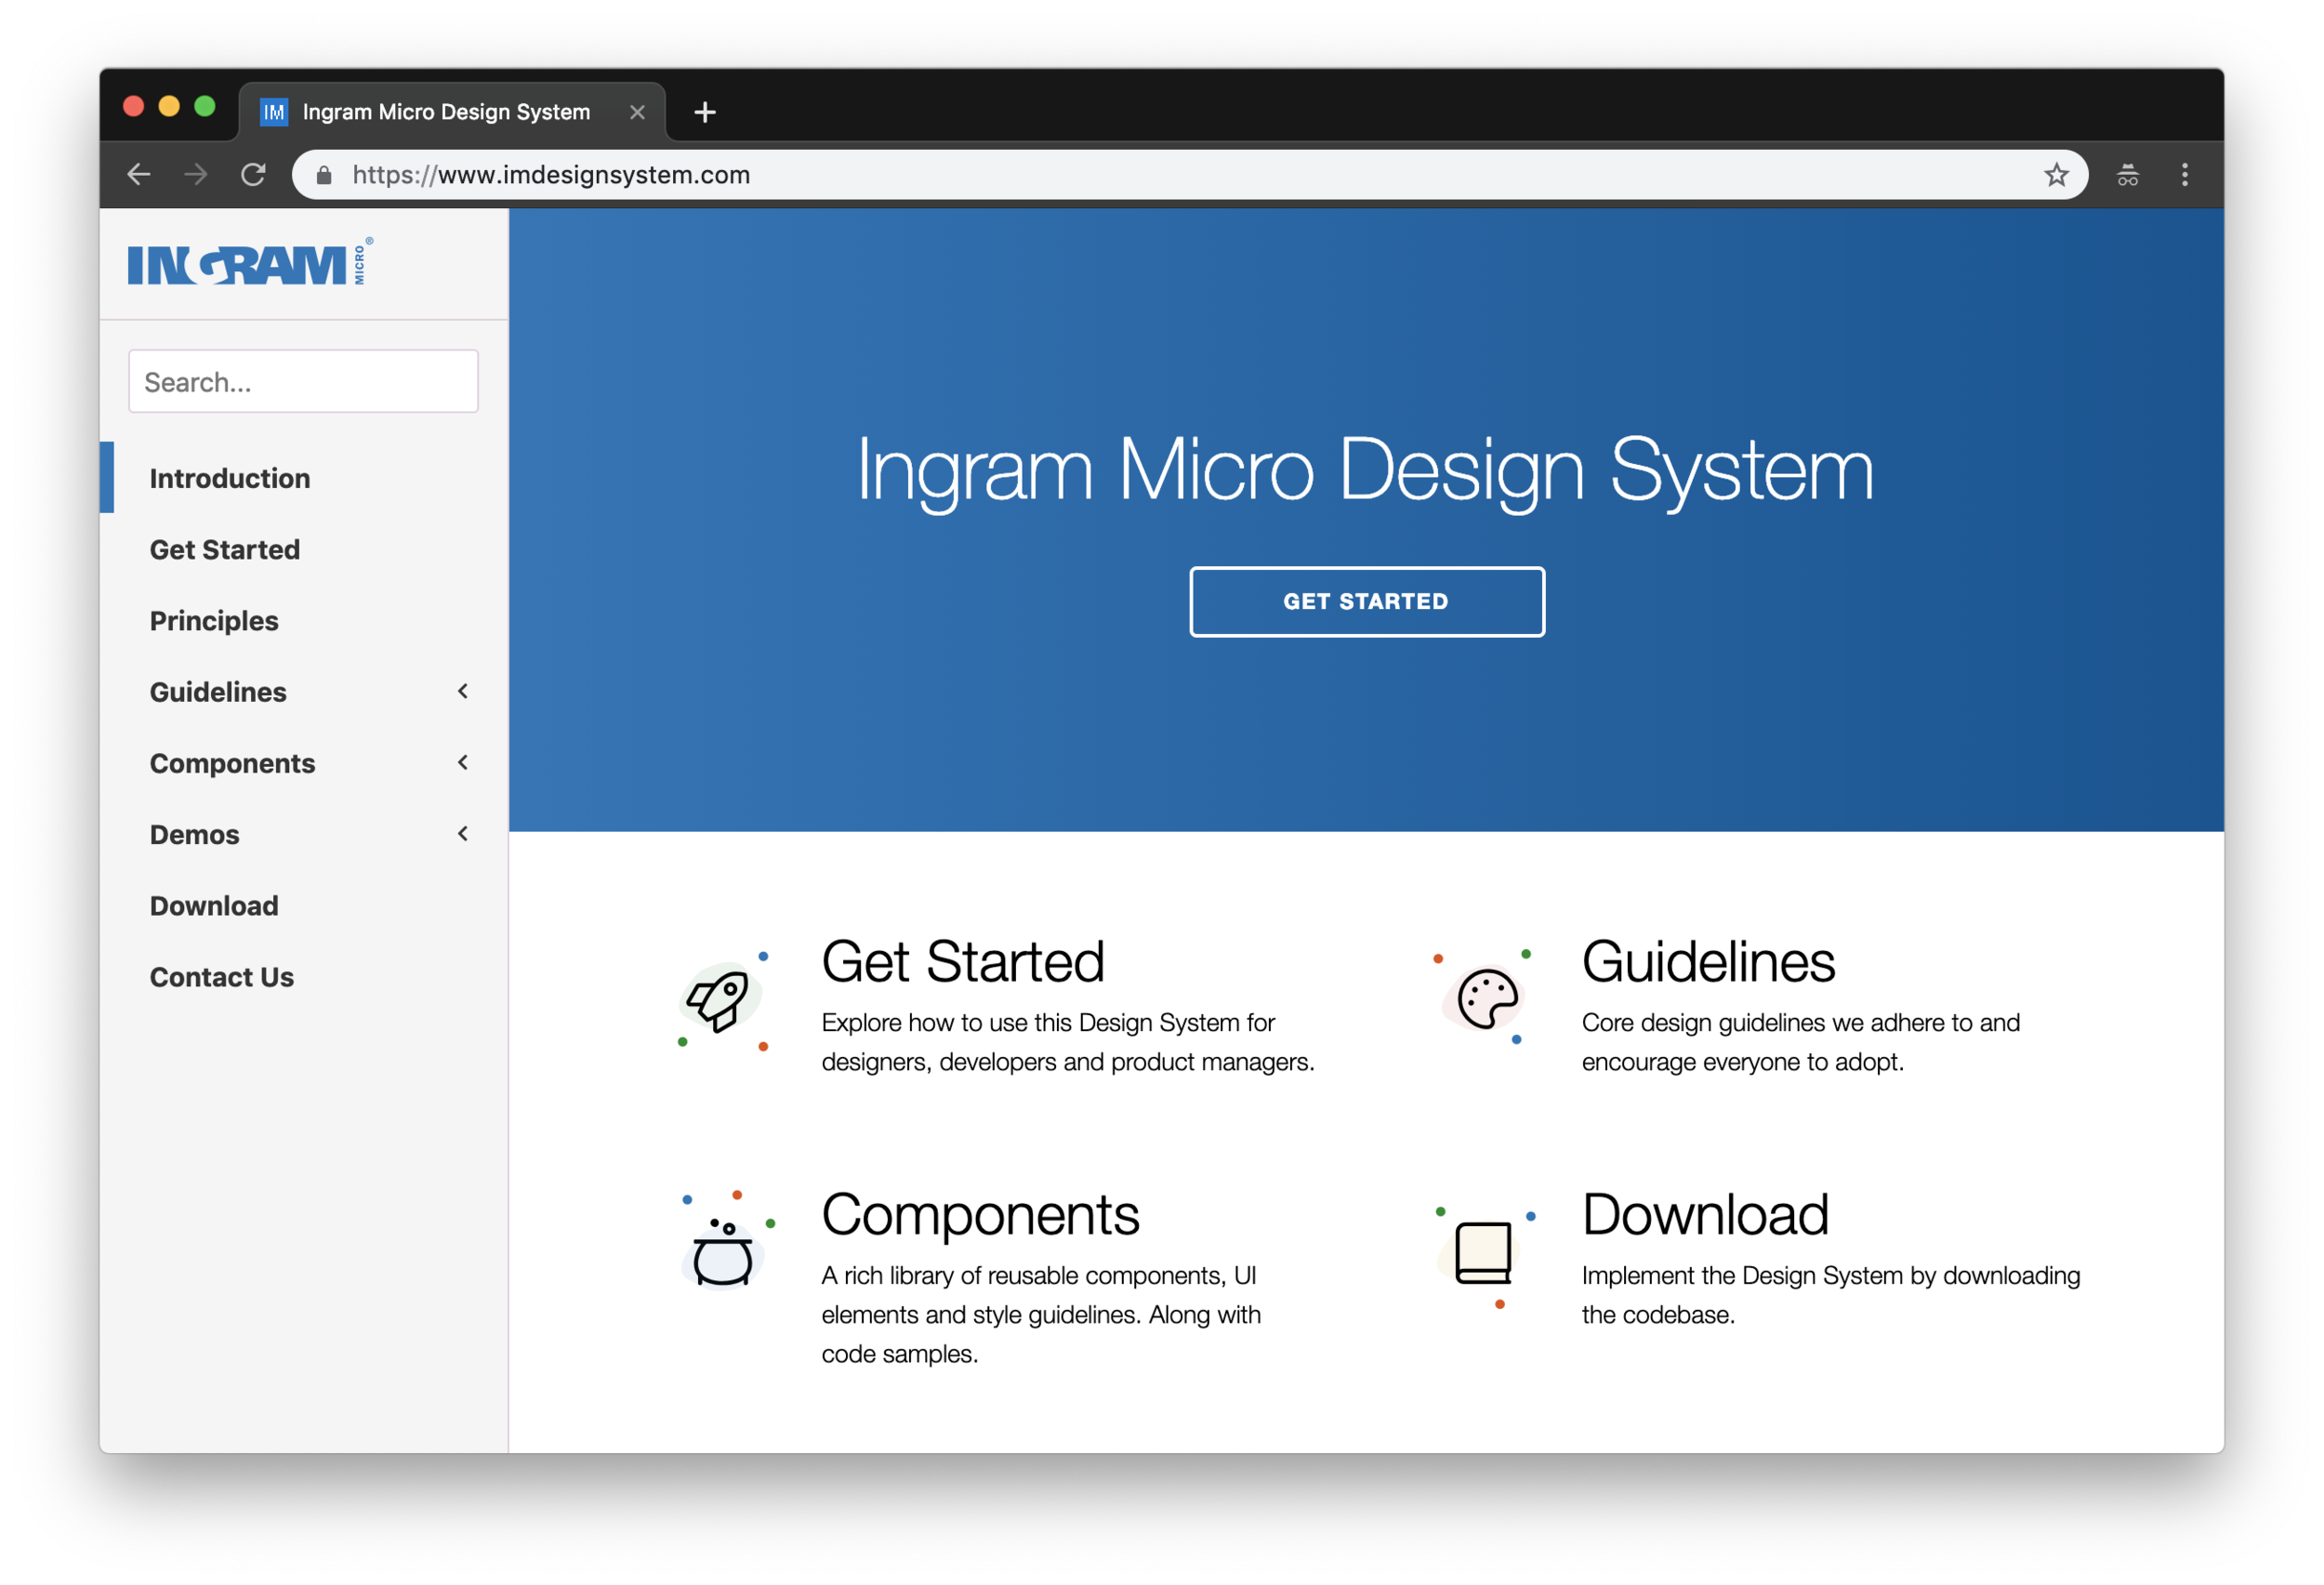Open the Guidelines card heading
Image resolution: width=2324 pixels, height=1585 pixels.
1708,962
